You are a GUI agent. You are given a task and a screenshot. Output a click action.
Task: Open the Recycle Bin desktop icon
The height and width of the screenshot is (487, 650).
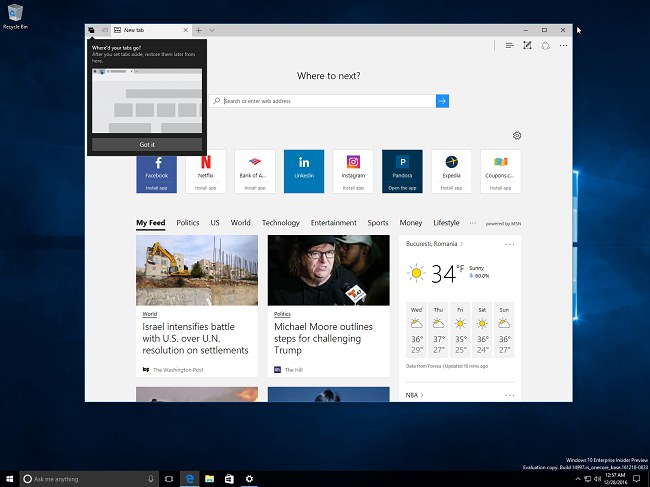click(x=15, y=17)
